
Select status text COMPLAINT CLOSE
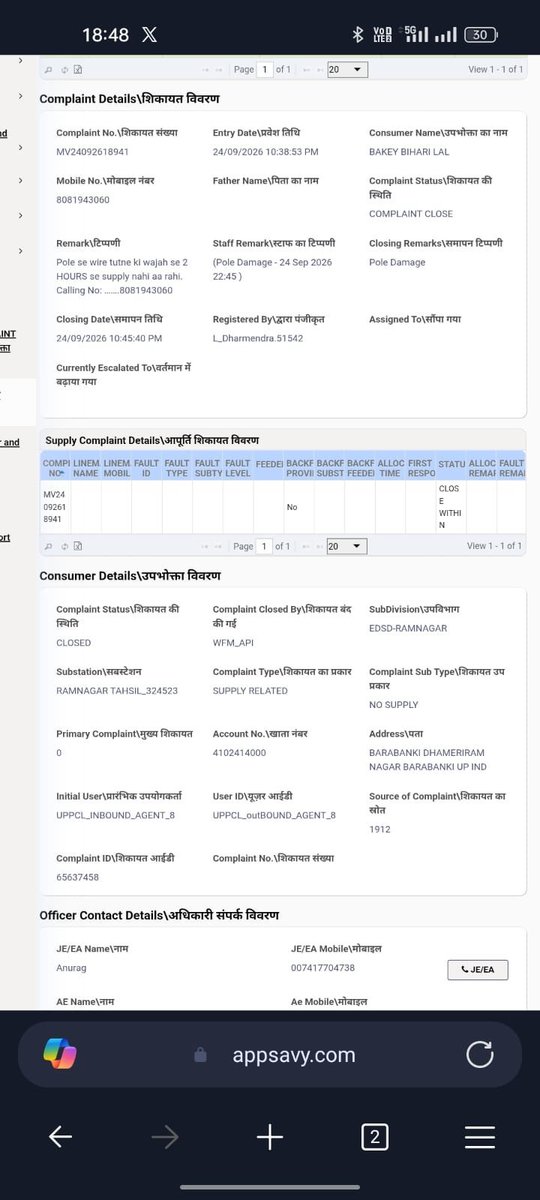tap(411, 214)
